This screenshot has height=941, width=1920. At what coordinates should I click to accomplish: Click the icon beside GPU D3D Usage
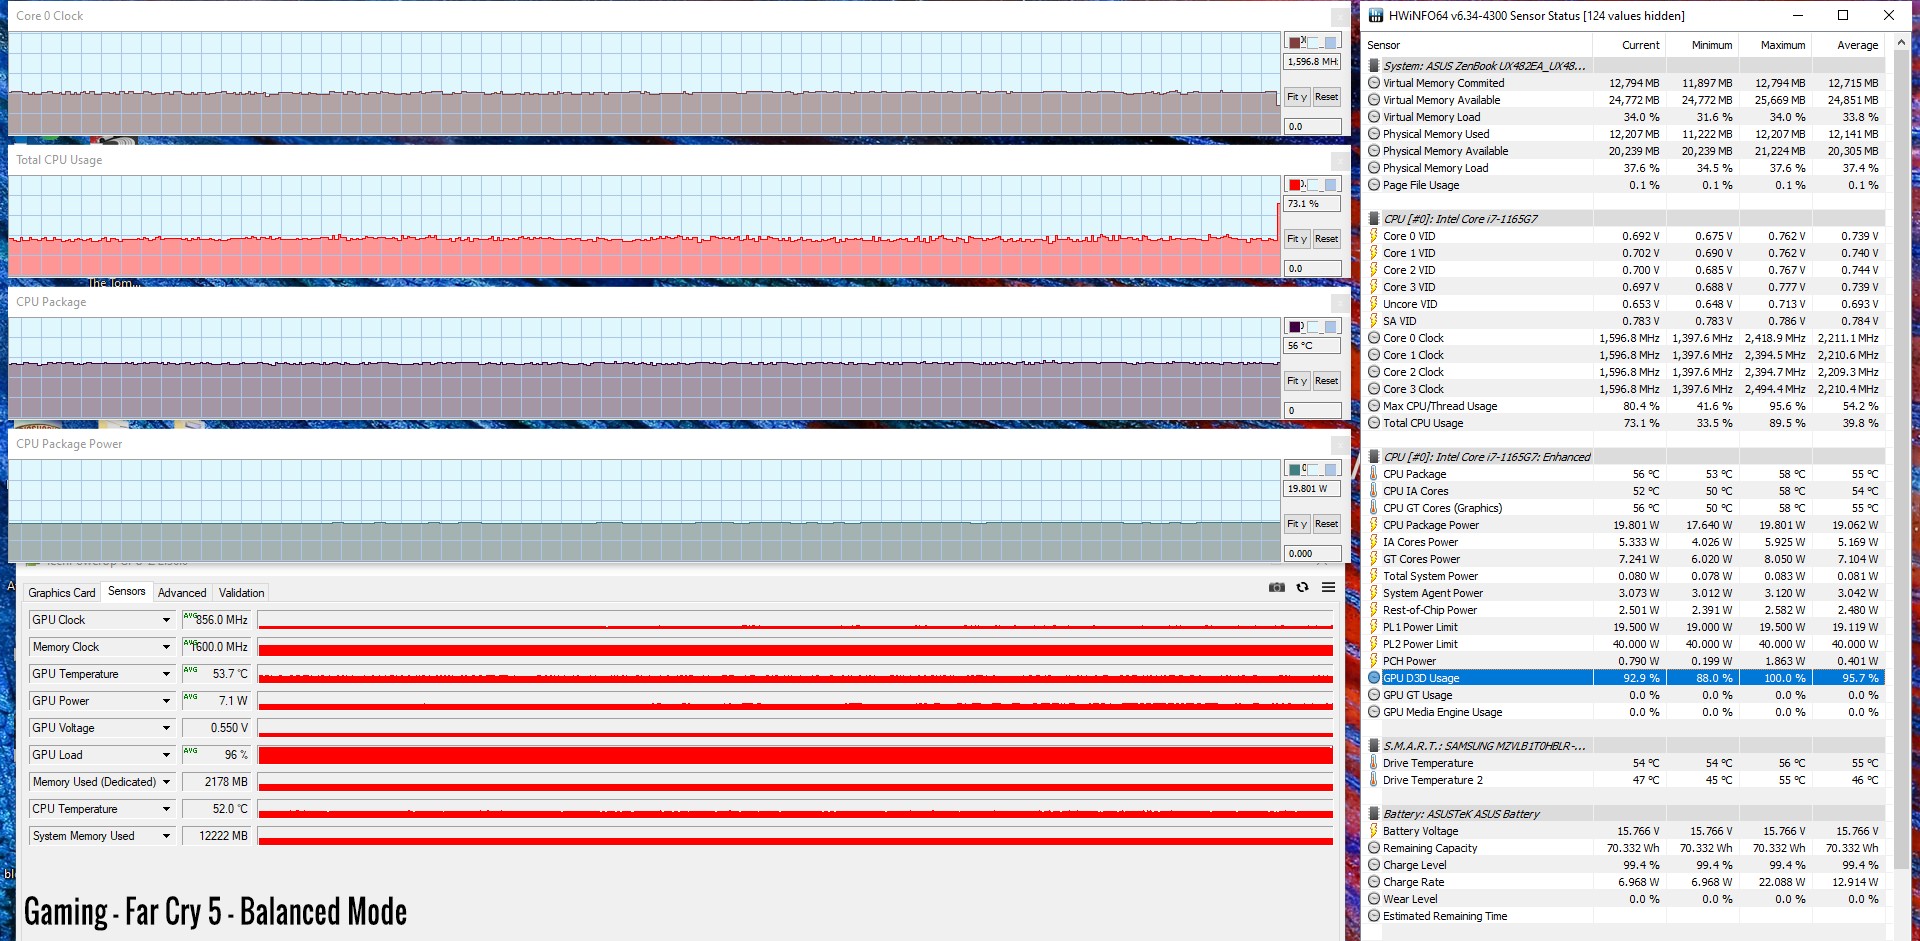tap(1374, 678)
